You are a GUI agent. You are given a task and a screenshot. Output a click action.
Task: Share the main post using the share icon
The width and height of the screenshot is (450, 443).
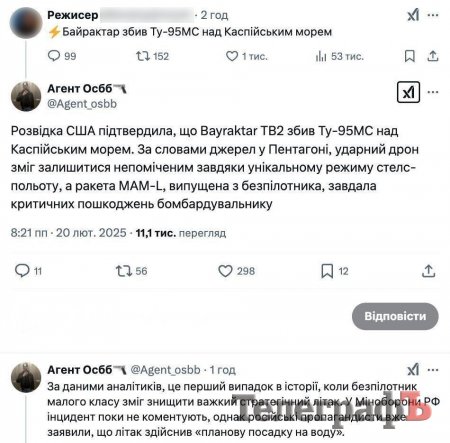point(429,271)
